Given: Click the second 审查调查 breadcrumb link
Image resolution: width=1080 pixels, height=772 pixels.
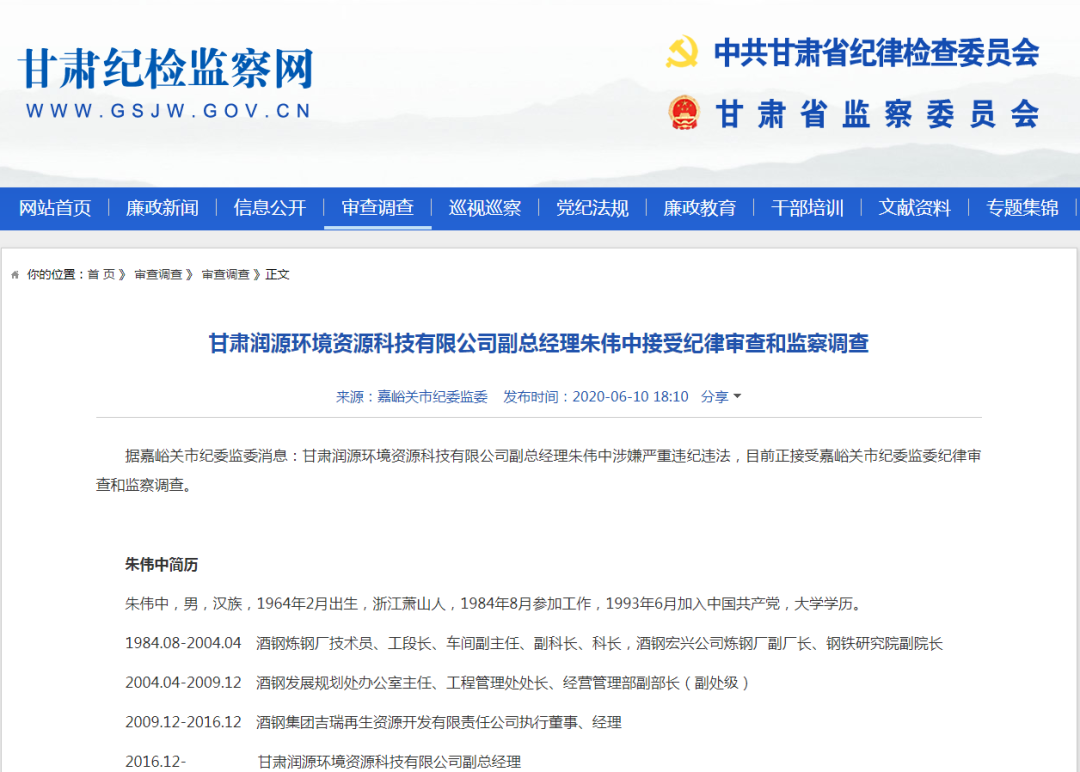Looking at the screenshot, I should coord(226,275).
